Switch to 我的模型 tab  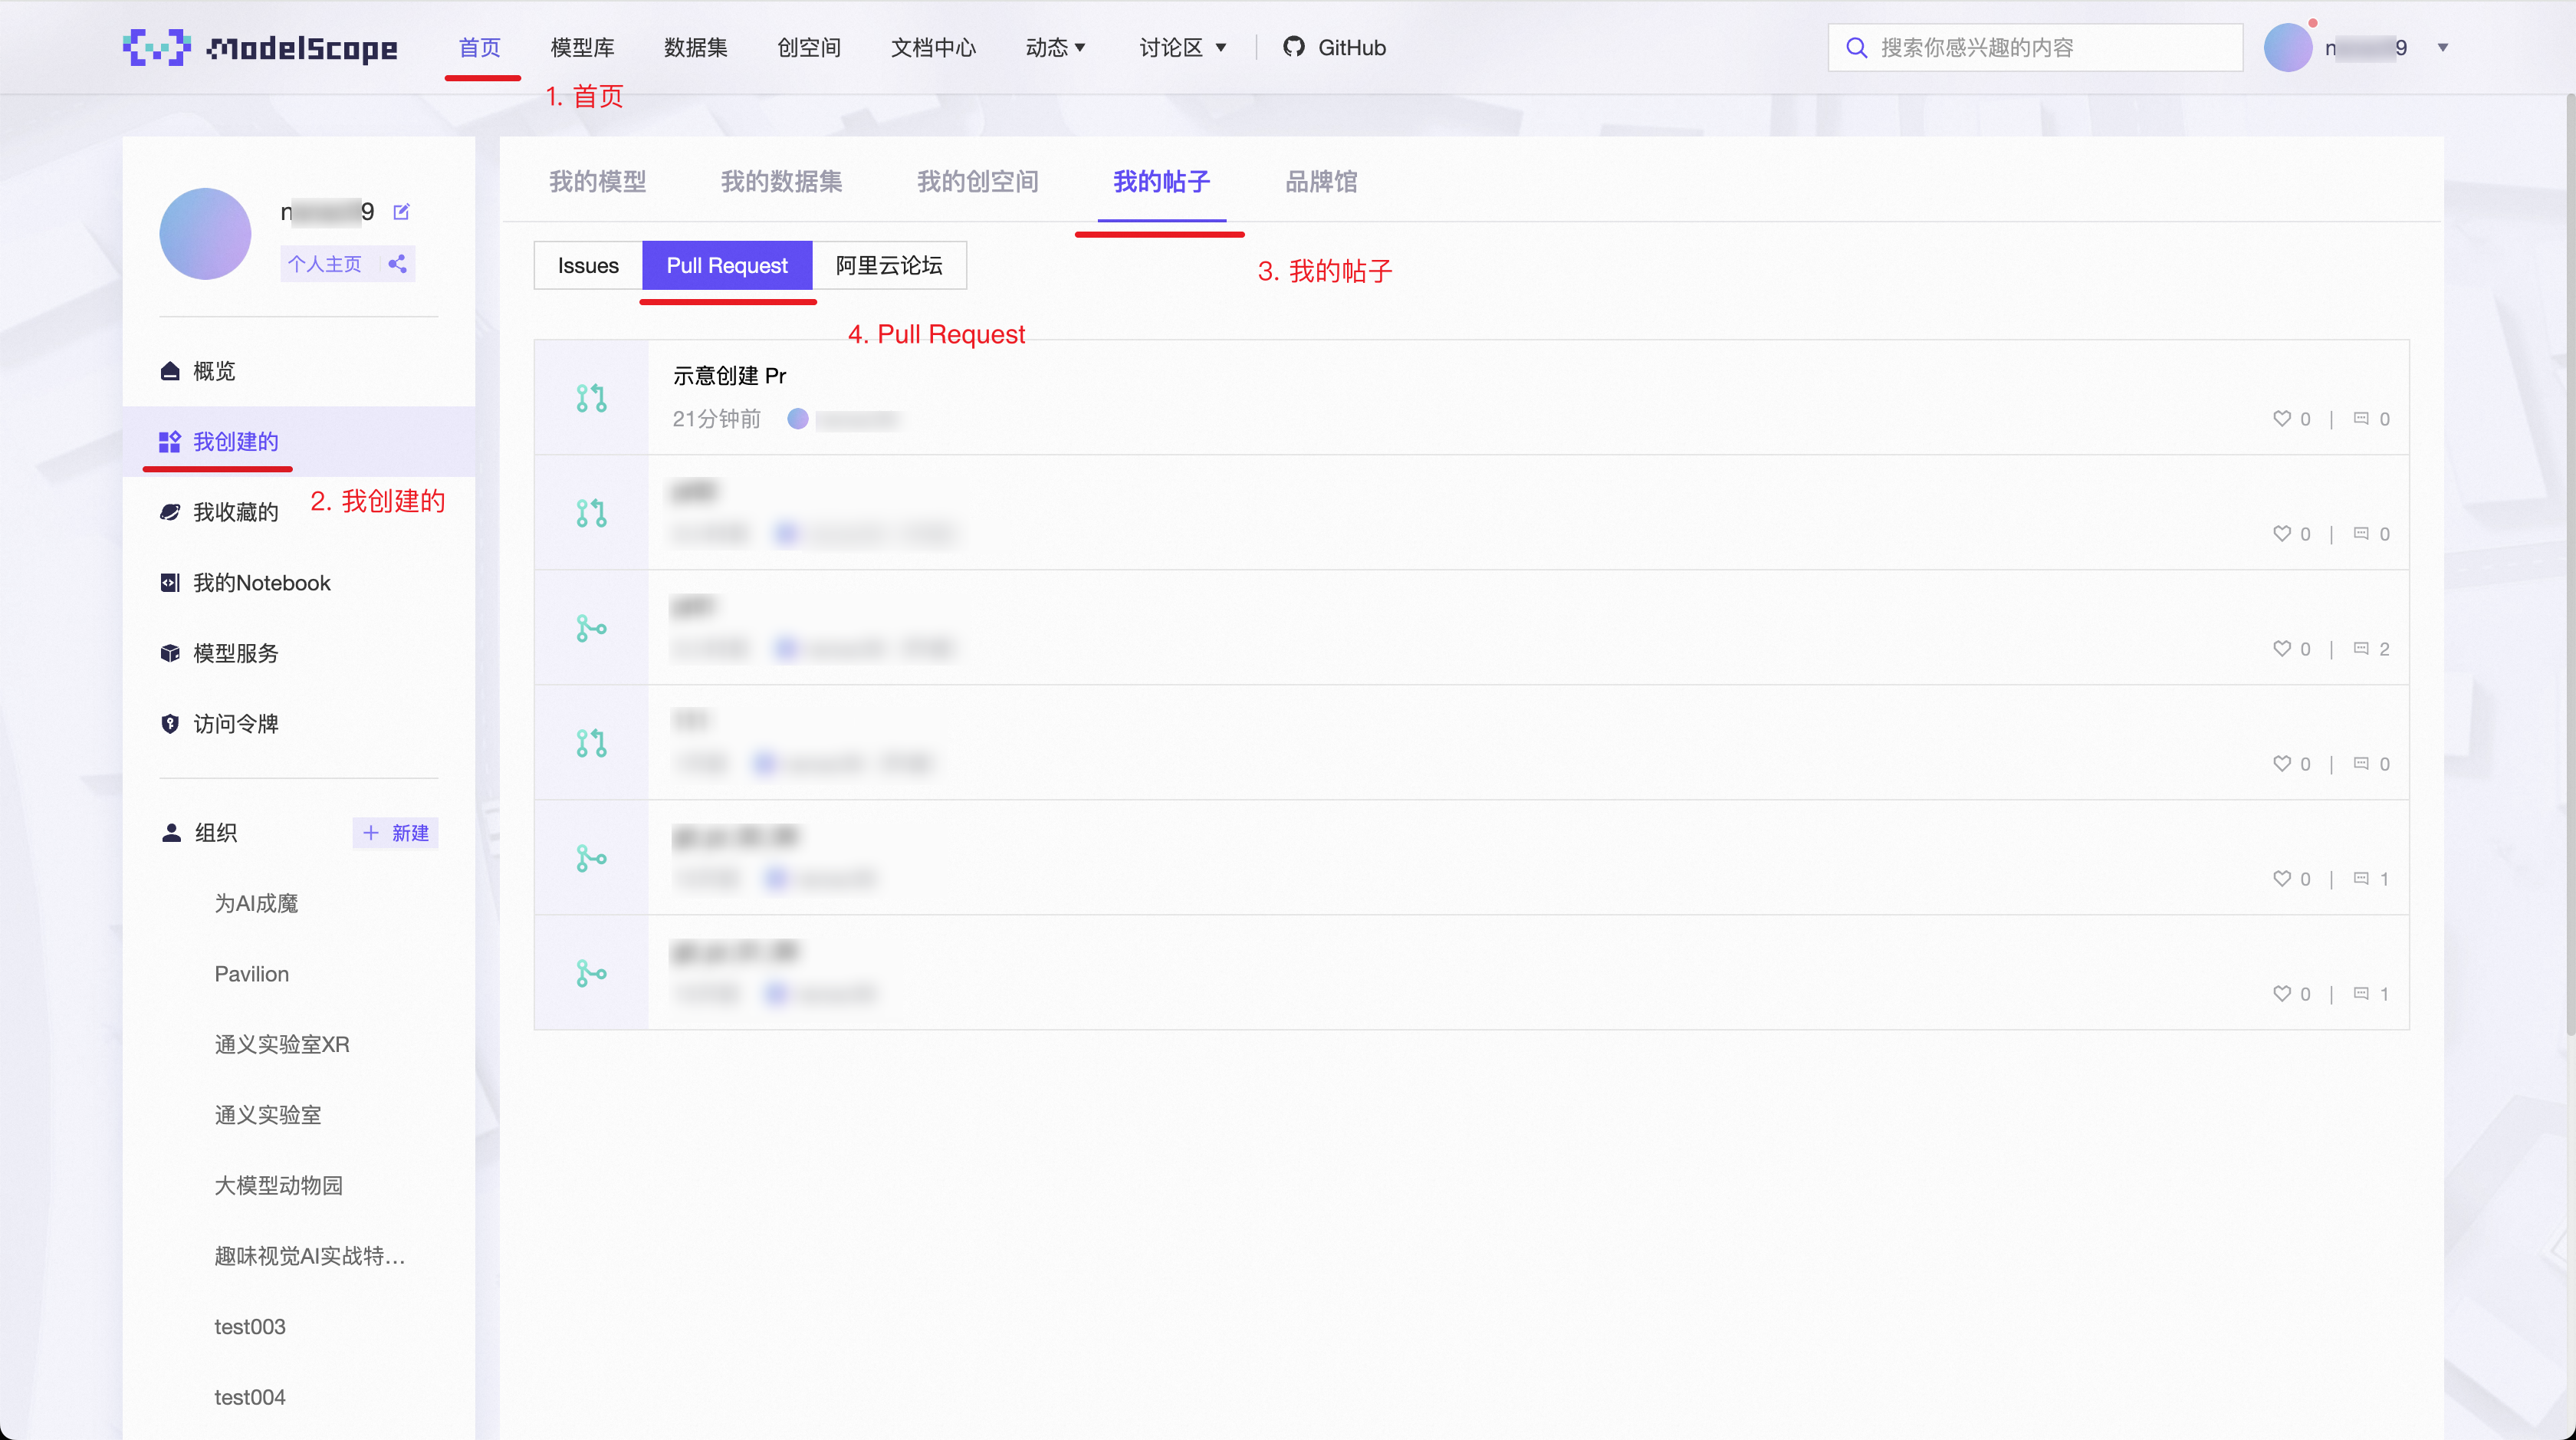[597, 182]
